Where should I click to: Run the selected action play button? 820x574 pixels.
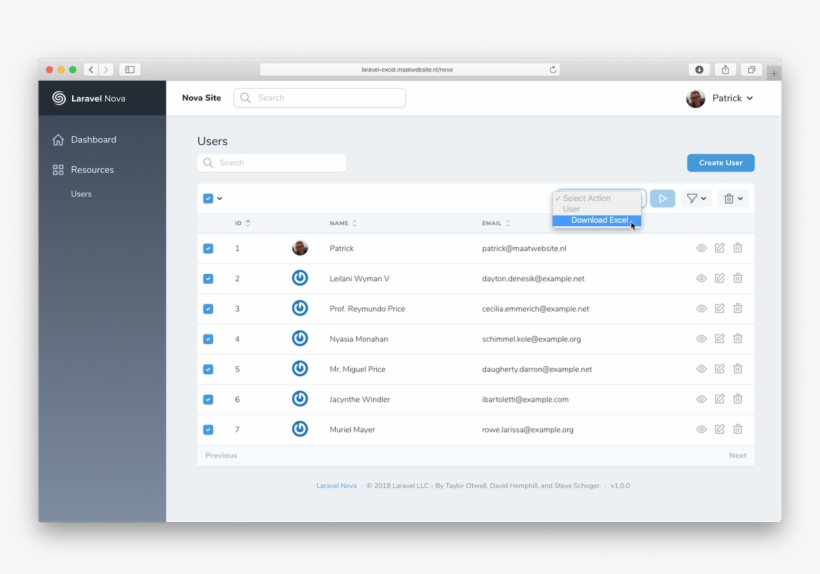[663, 199]
